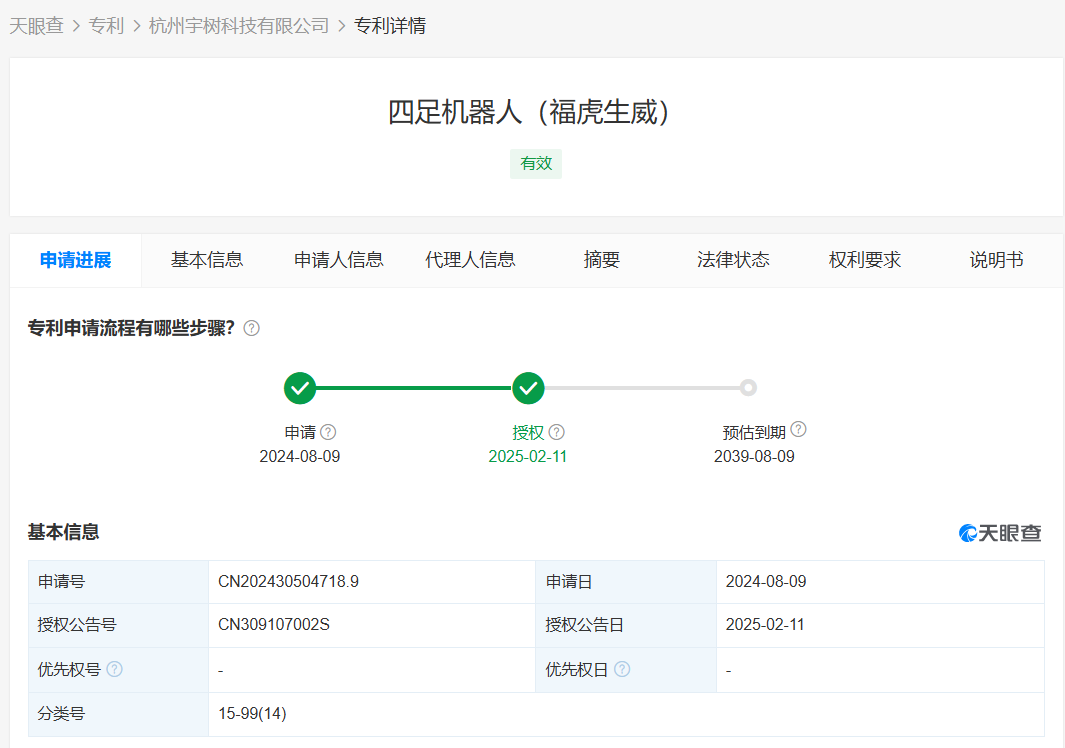
Task: Click help icon beside 优先权号
Action: [x=115, y=669]
